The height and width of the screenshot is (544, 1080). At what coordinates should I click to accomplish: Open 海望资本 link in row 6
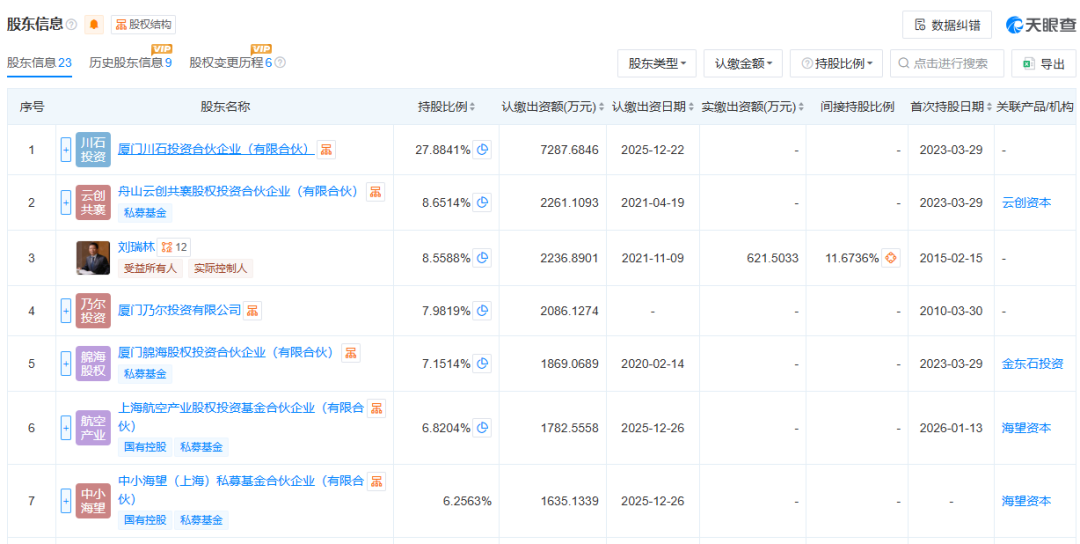point(1026,428)
